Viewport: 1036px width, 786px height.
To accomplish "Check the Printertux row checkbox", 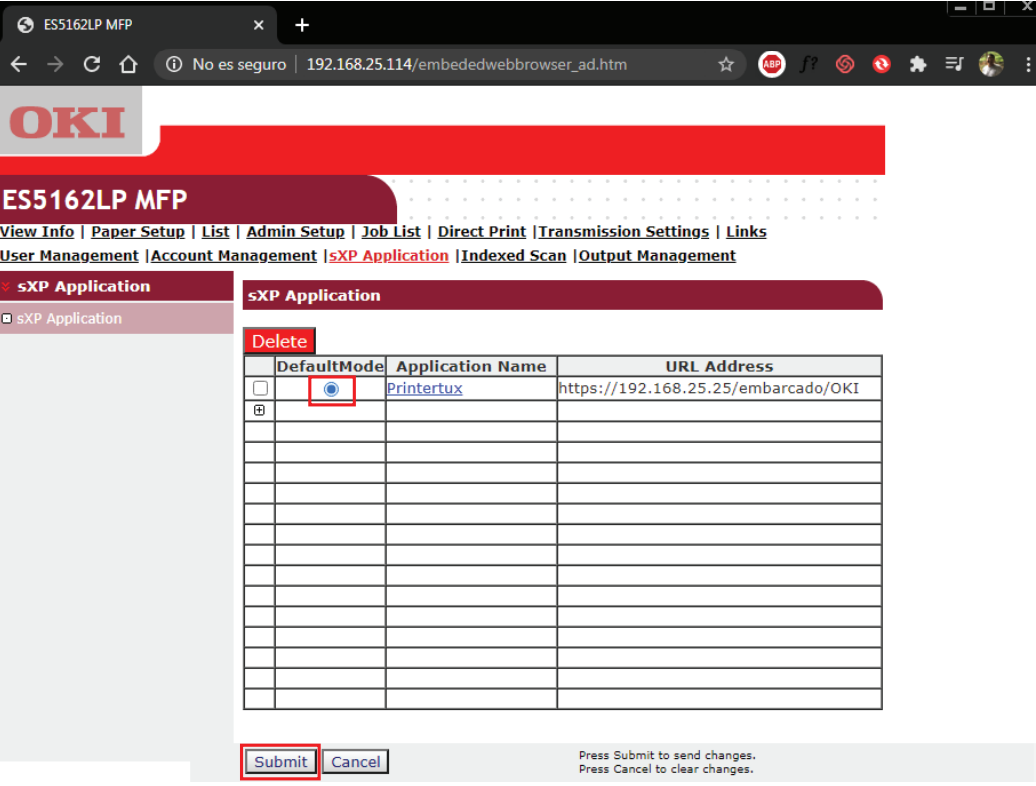I will click(260, 388).
